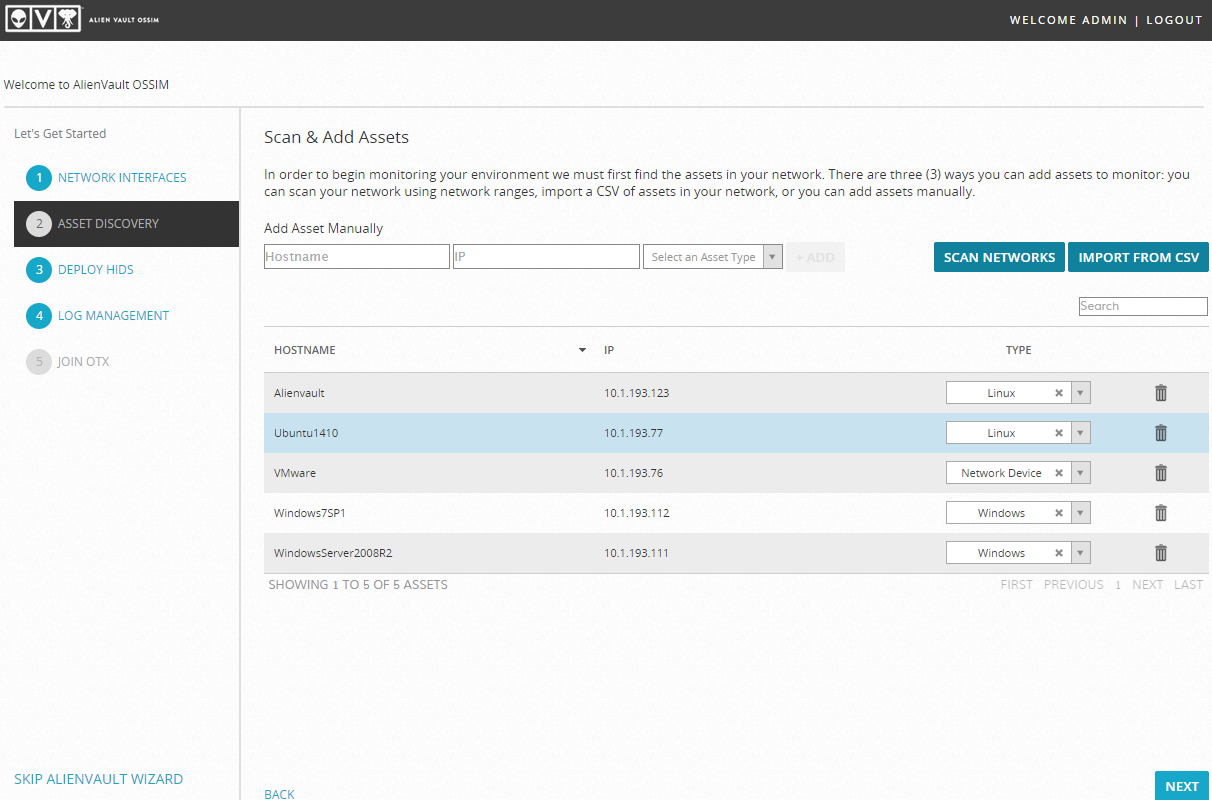The image size is (1212, 800).
Task: Delete the Ubuntu1410 asset with trash icon
Action: pyautogui.click(x=1161, y=433)
